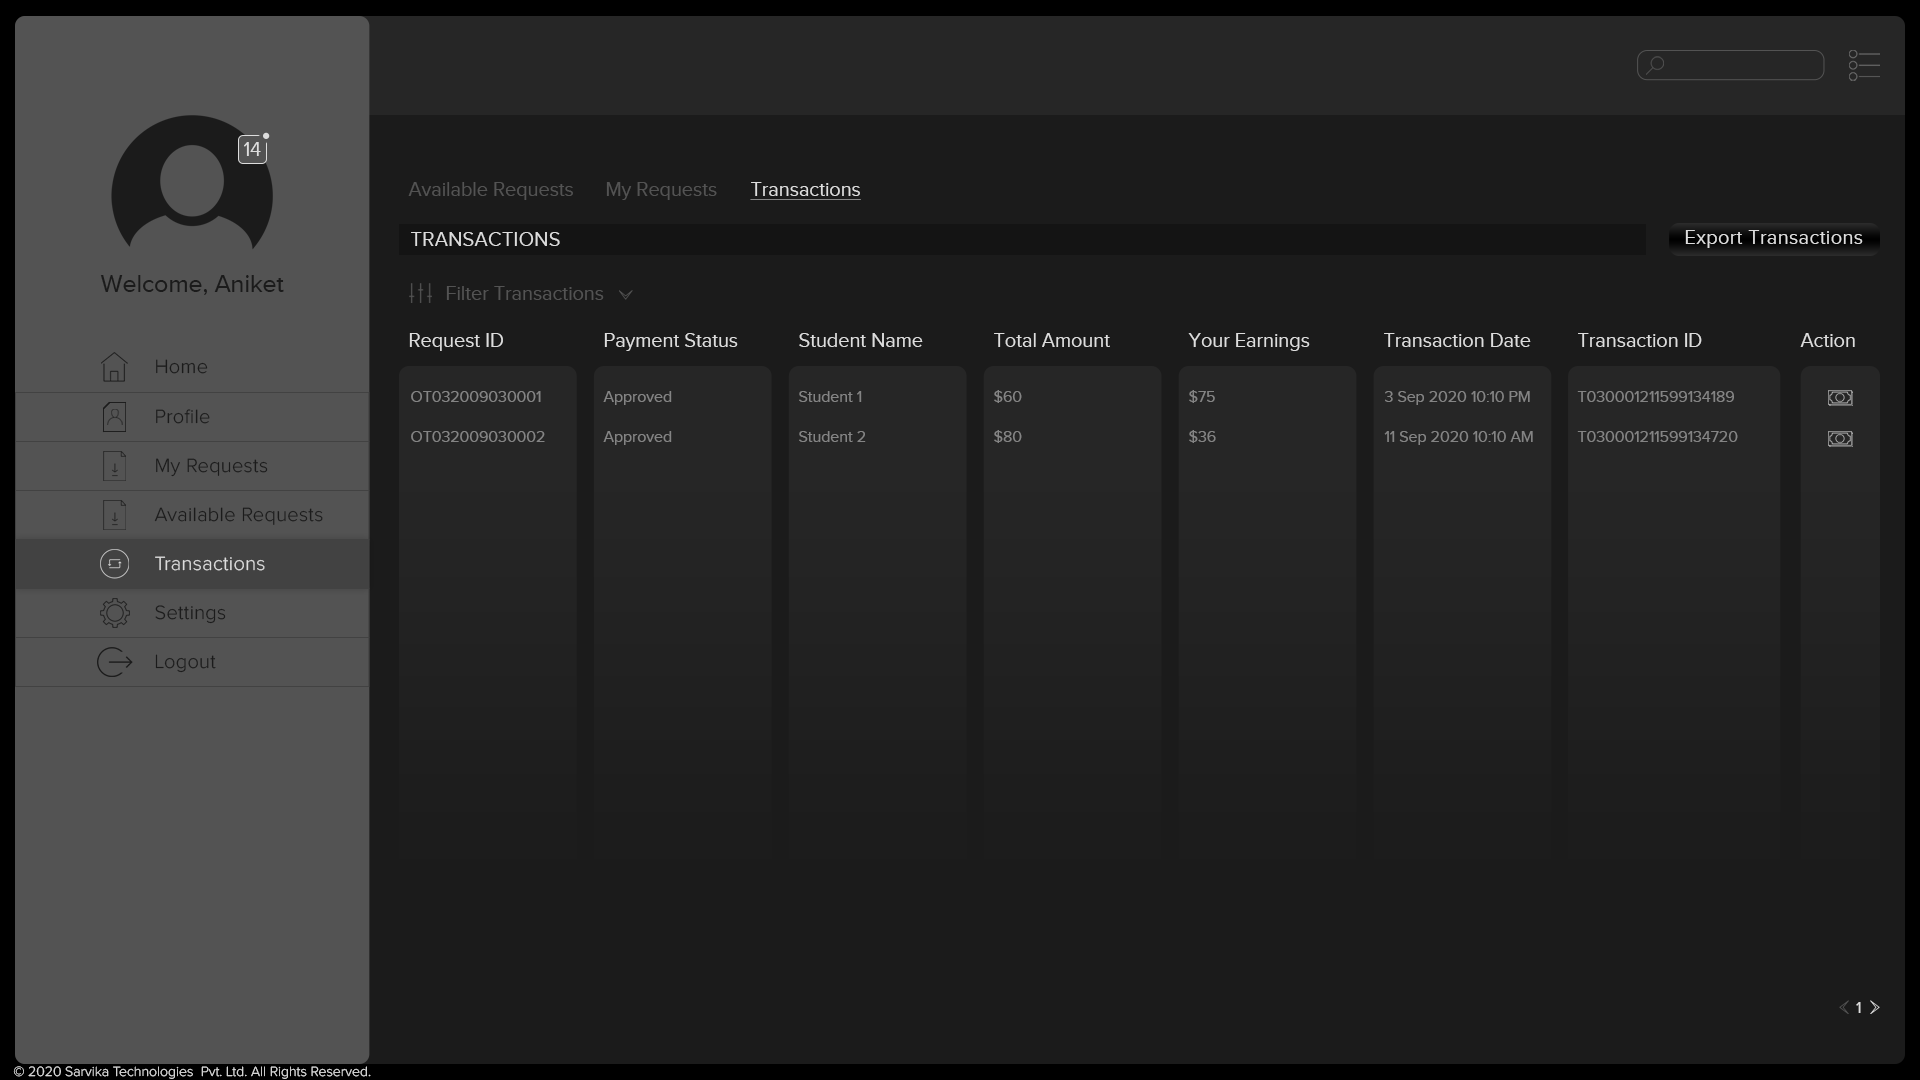The image size is (1920, 1080).
Task: Click transaction ID T030001211599134720
Action: tap(1657, 437)
